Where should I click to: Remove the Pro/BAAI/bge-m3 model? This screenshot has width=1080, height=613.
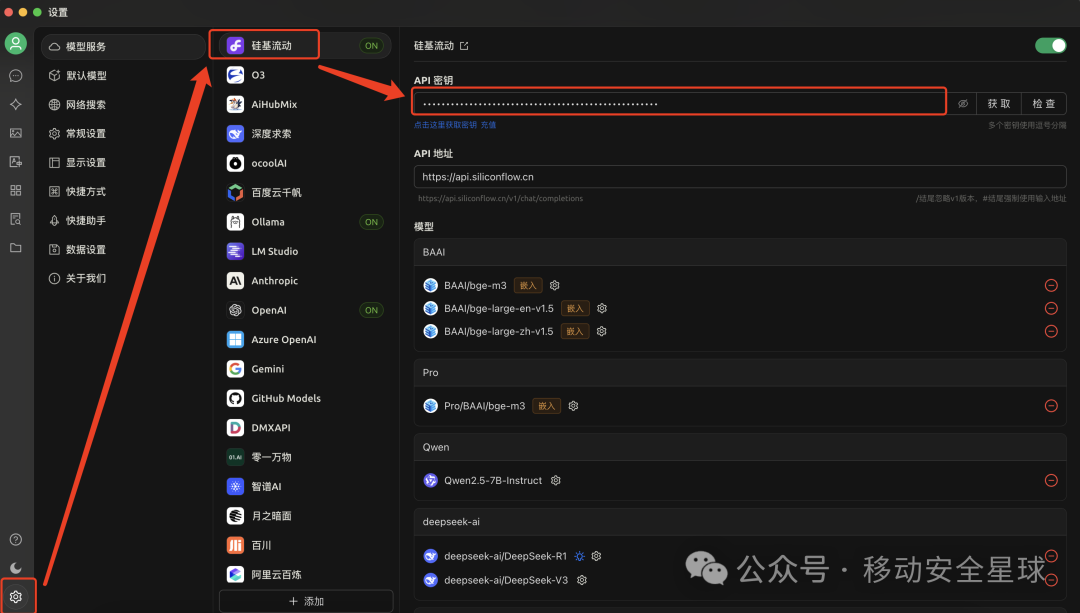coord(1051,406)
